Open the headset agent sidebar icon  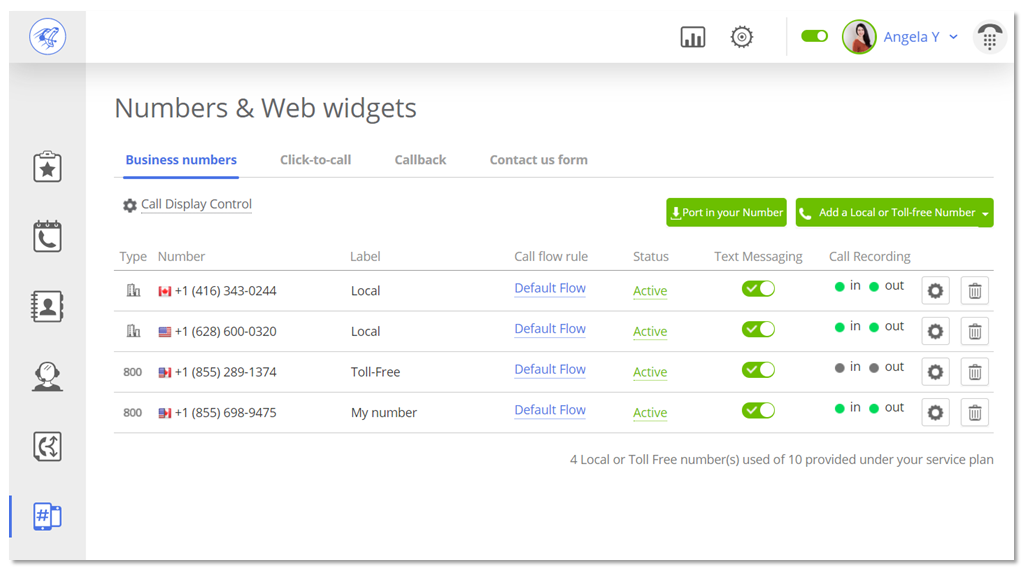(47, 377)
